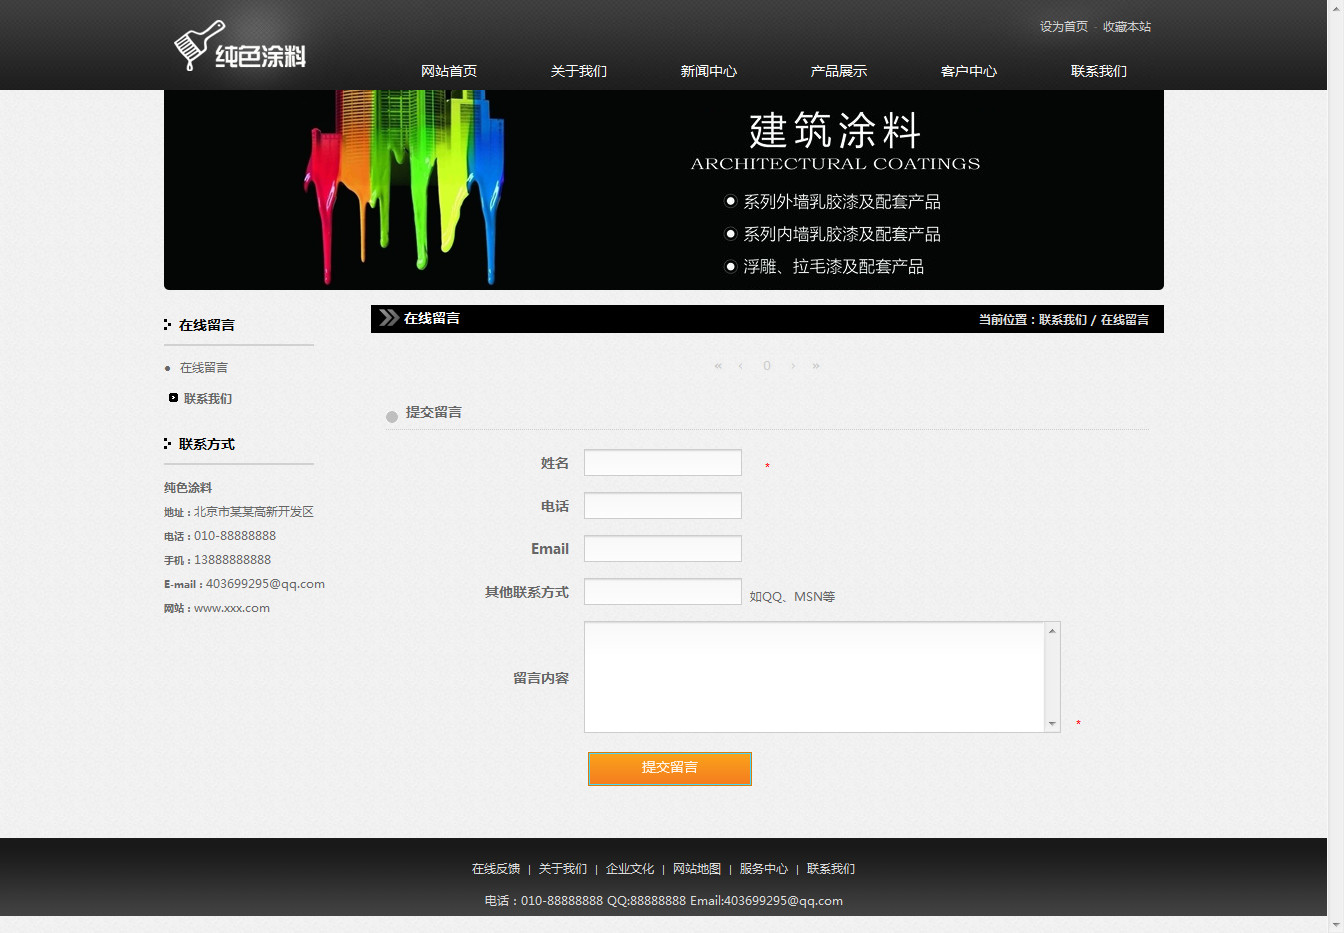Viewport: 1344px width, 933px height.
Task: Click the next page pagination arrow
Action: pos(793,366)
